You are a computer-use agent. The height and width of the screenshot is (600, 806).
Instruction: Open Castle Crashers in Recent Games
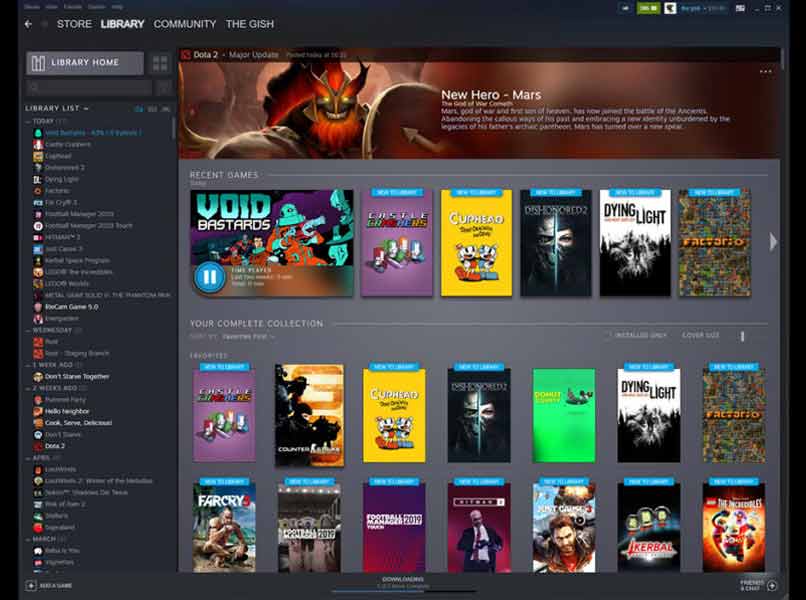coord(396,243)
